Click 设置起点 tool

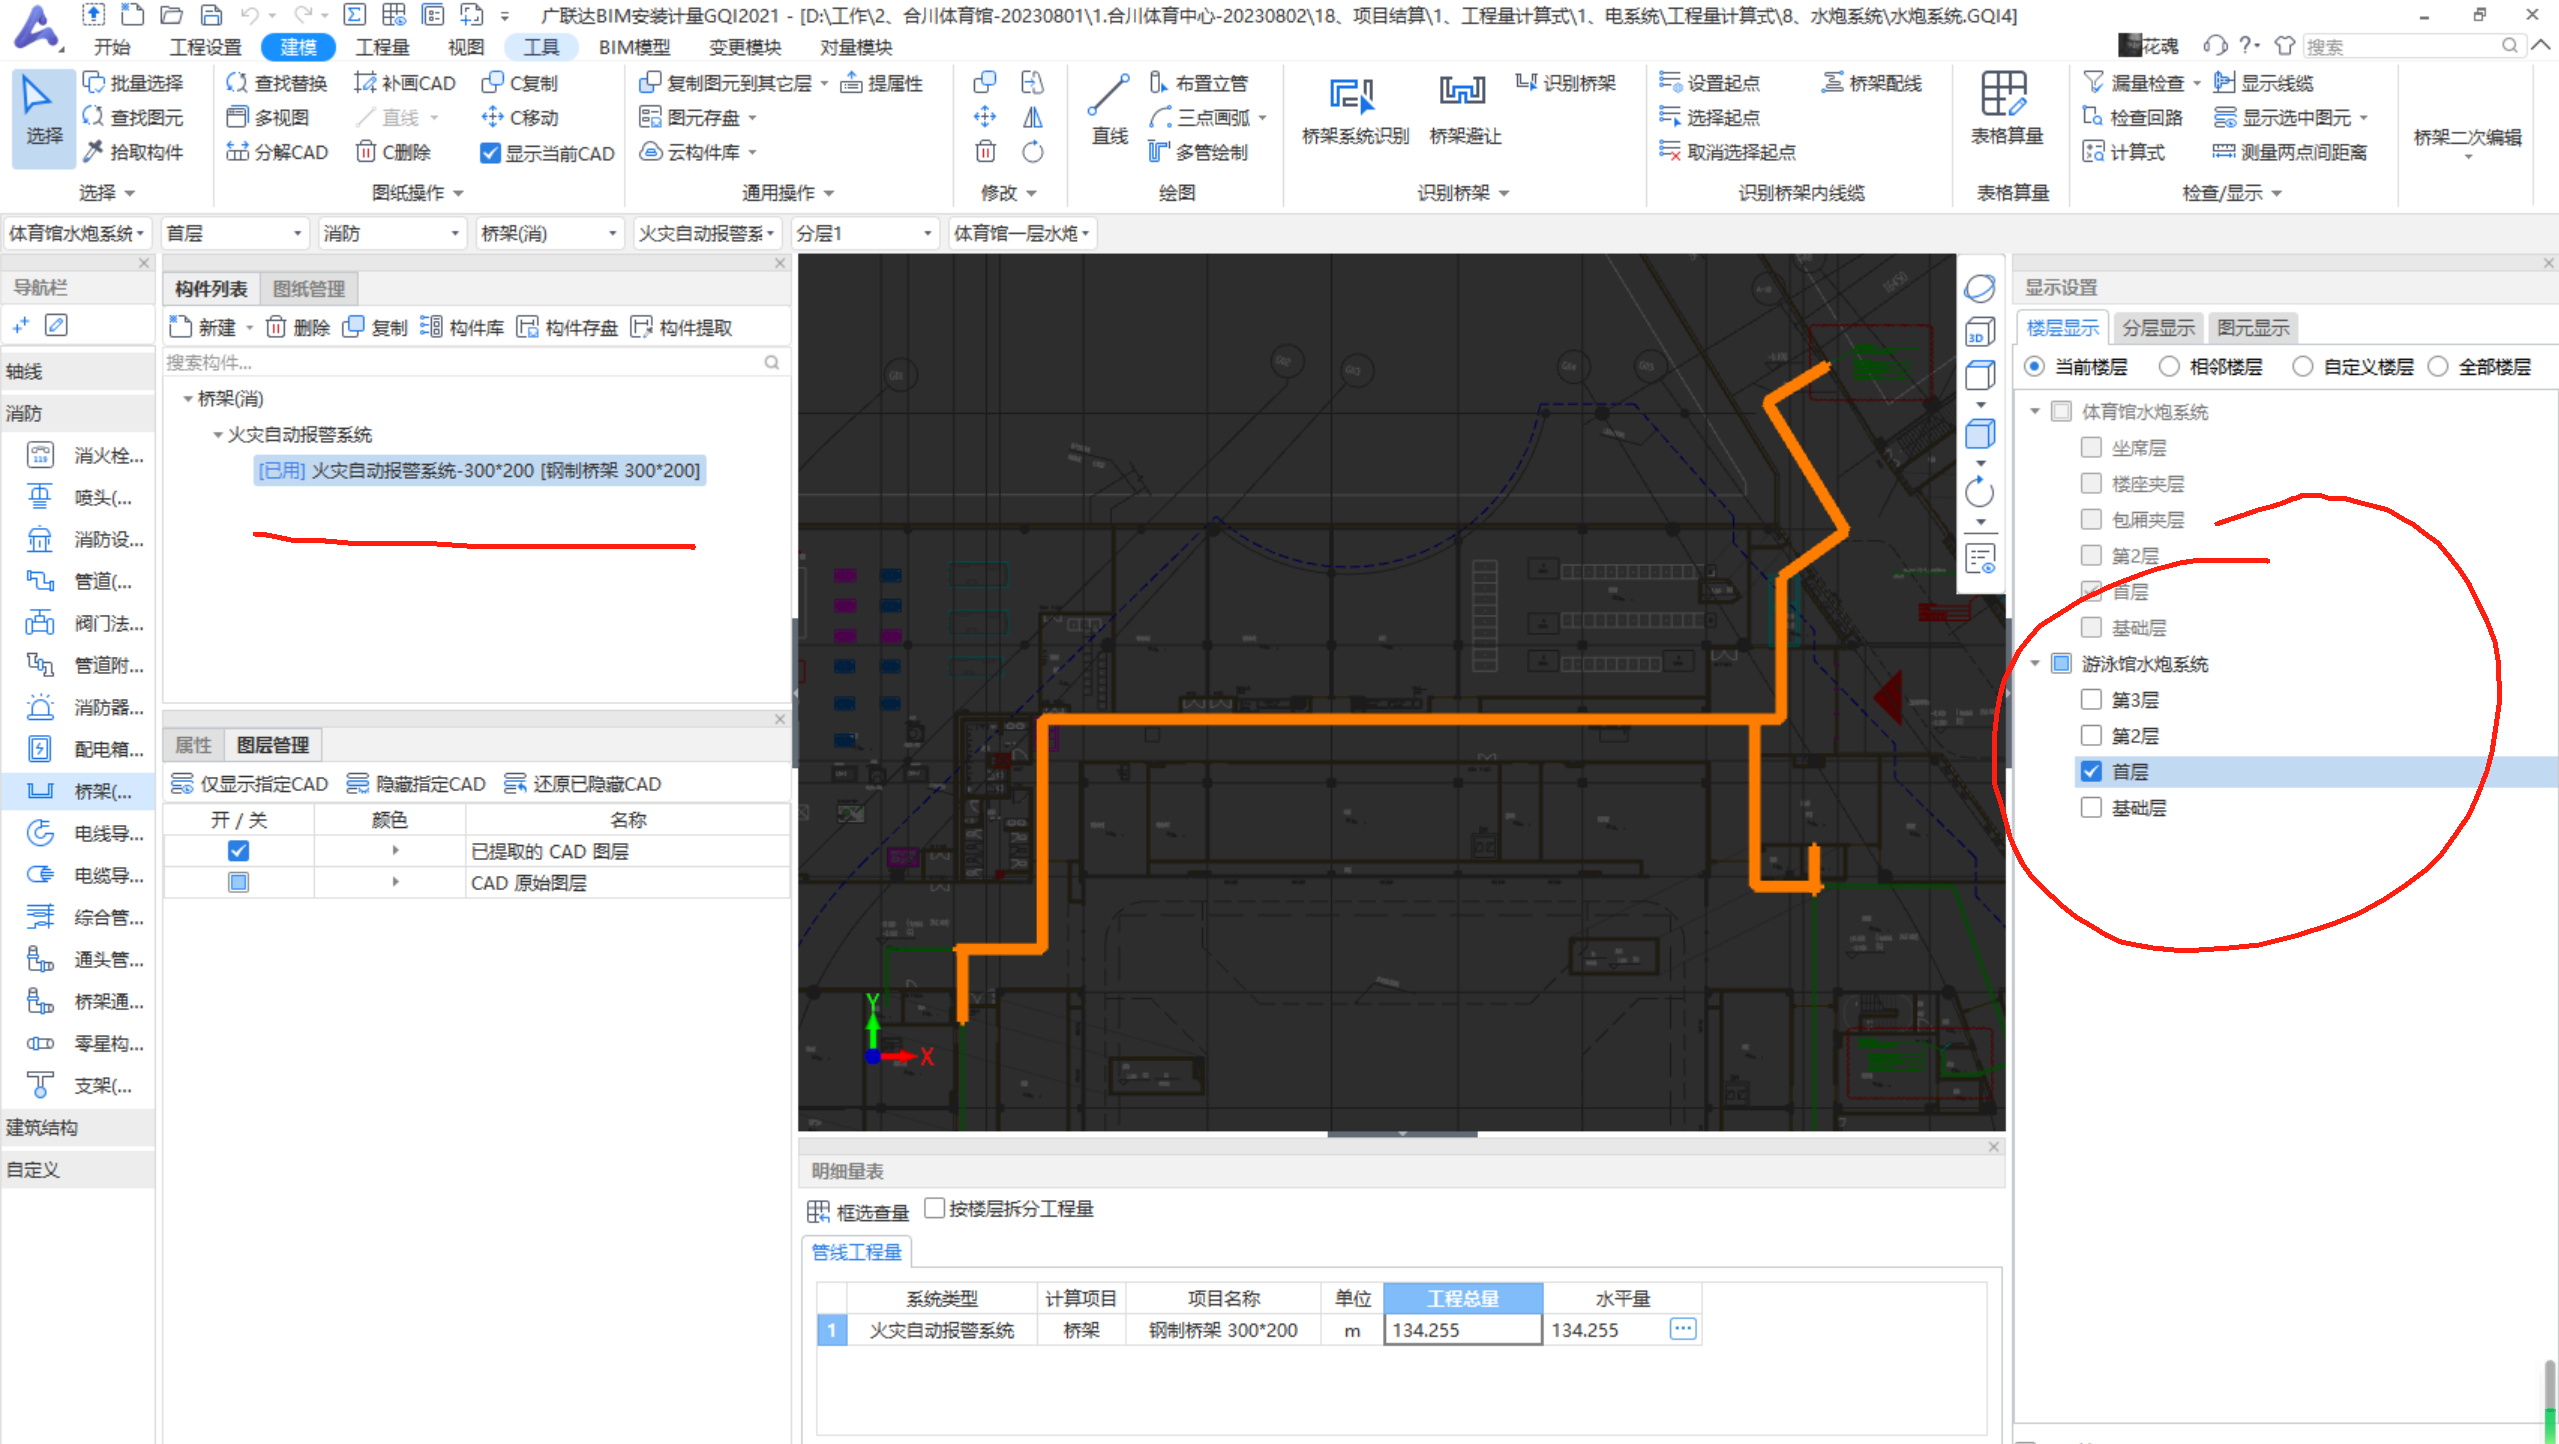pyautogui.click(x=1710, y=83)
